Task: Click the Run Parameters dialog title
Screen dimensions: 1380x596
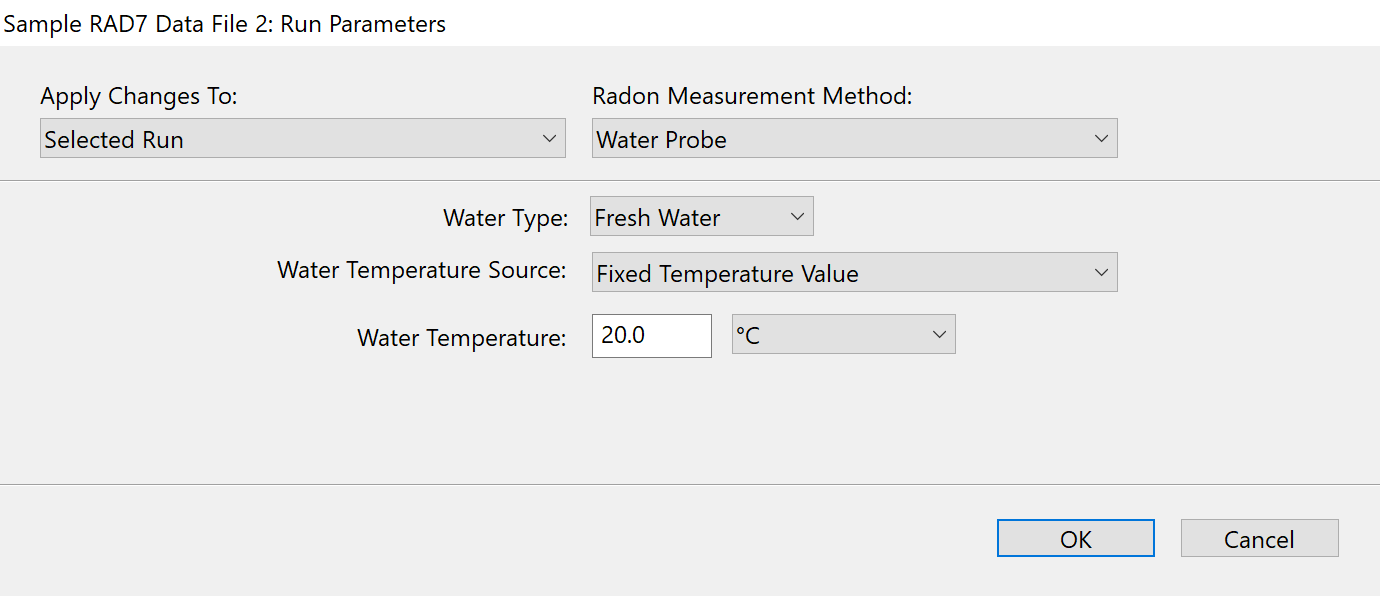Action: (x=225, y=24)
